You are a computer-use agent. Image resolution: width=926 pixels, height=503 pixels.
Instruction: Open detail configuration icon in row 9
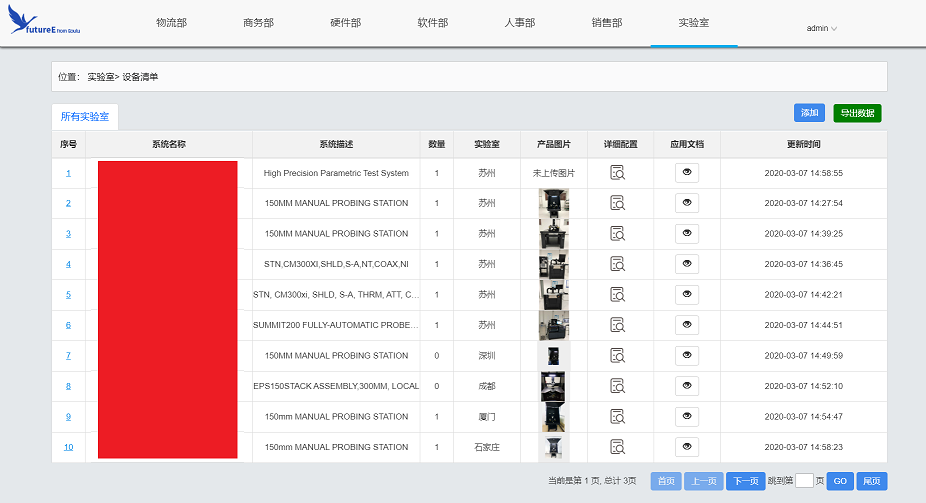coord(618,416)
